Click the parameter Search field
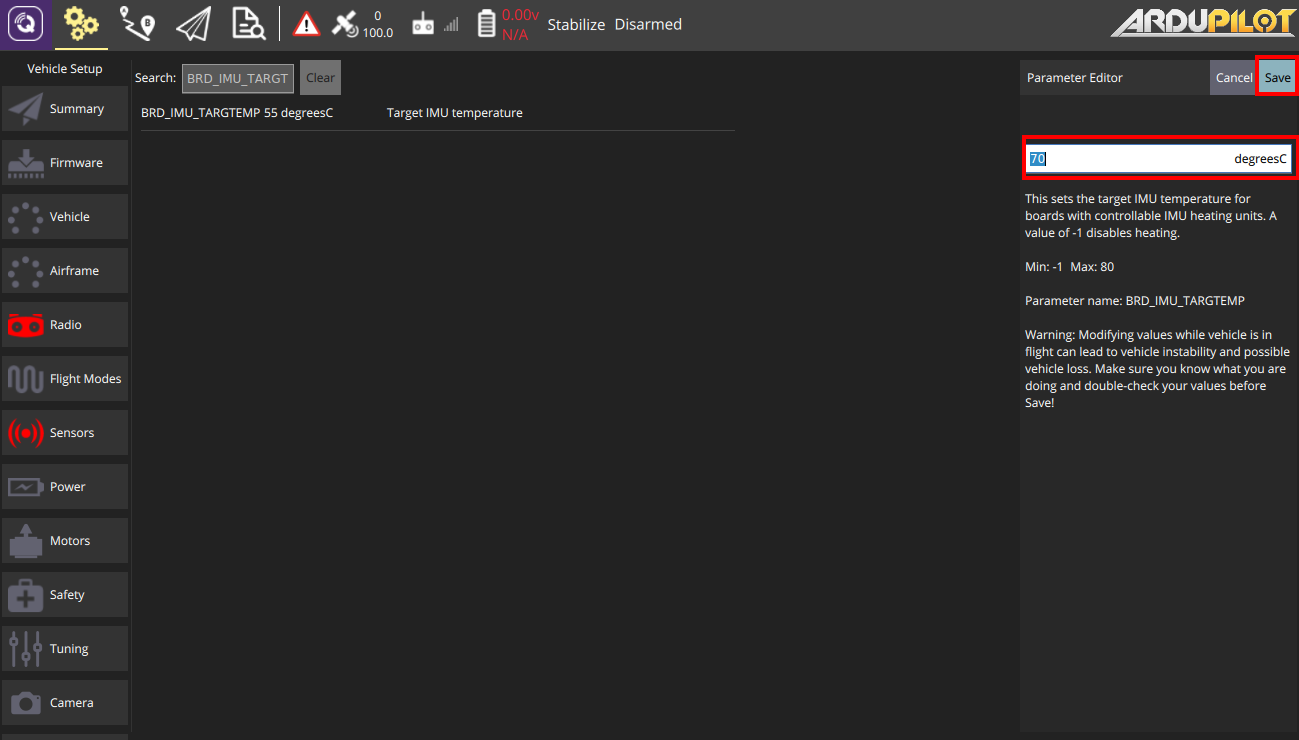Viewport: 1299px width, 740px height. pos(238,78)
